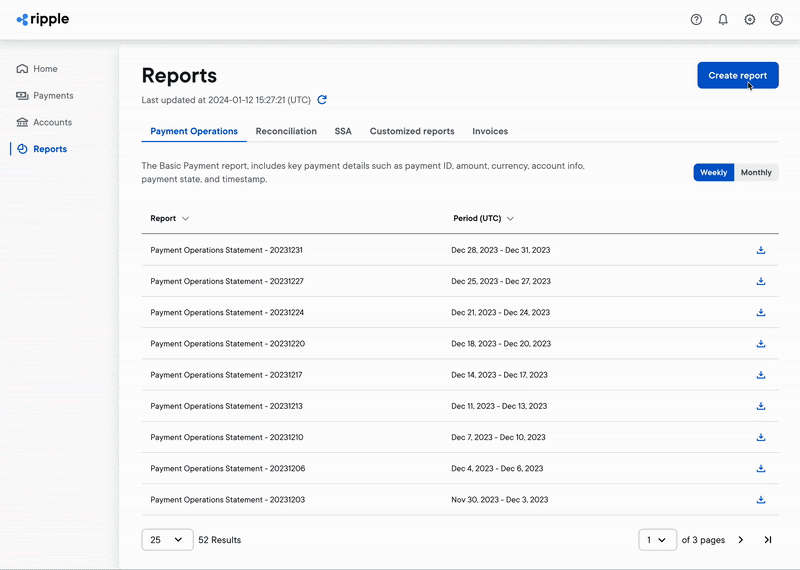Download Payment Operations Statement - 20231217
800x570 pixels.
[x=761, y=375]
